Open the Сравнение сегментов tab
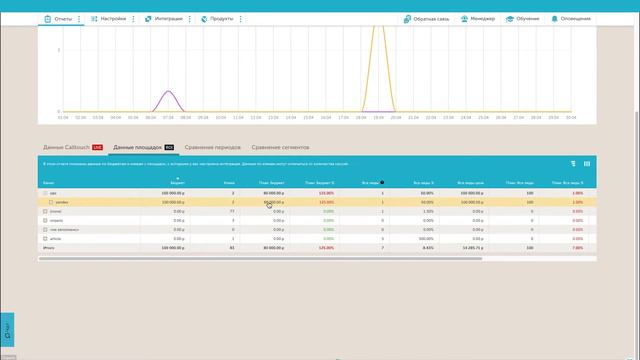Image resolution: width=640 pixels, height=360 pixels. click(x=280, y=147)
